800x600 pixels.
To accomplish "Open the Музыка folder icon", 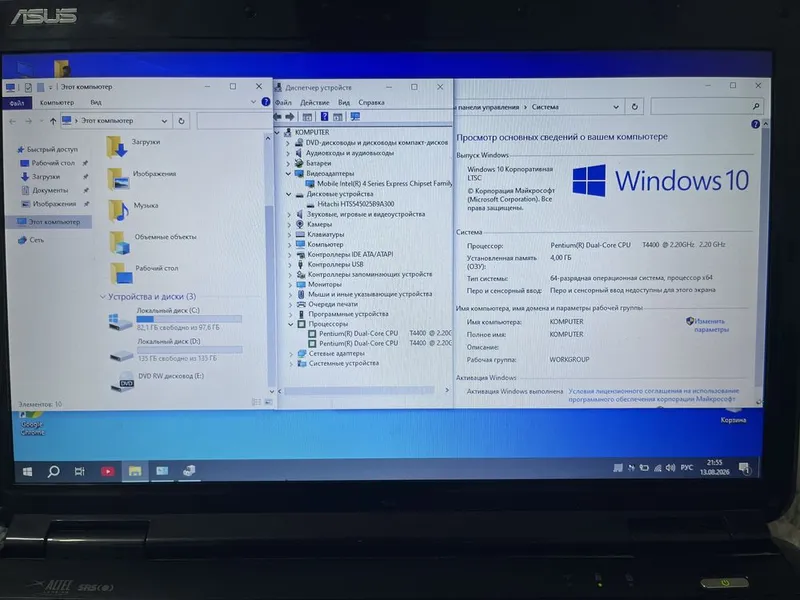I will (118, 211).
